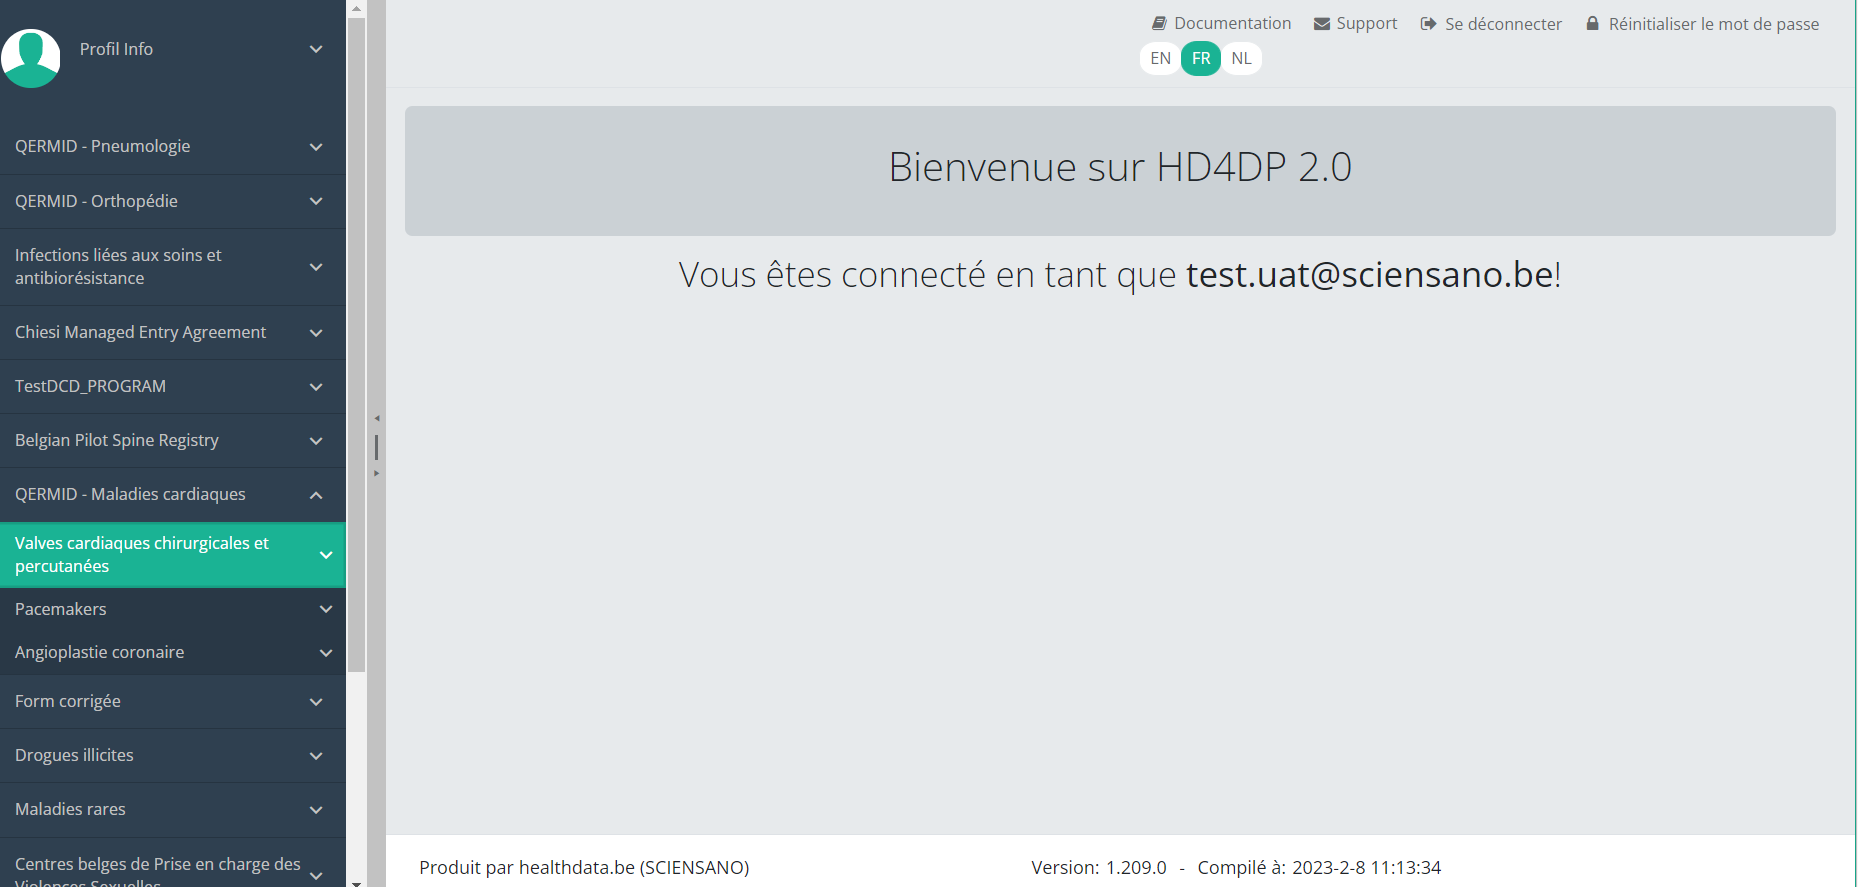Image resolution: width=1858 pixels, height=887 pixels.
Task: Click the sidebar vertical scrollbar thumb
Action: click(x=356, y=340)
